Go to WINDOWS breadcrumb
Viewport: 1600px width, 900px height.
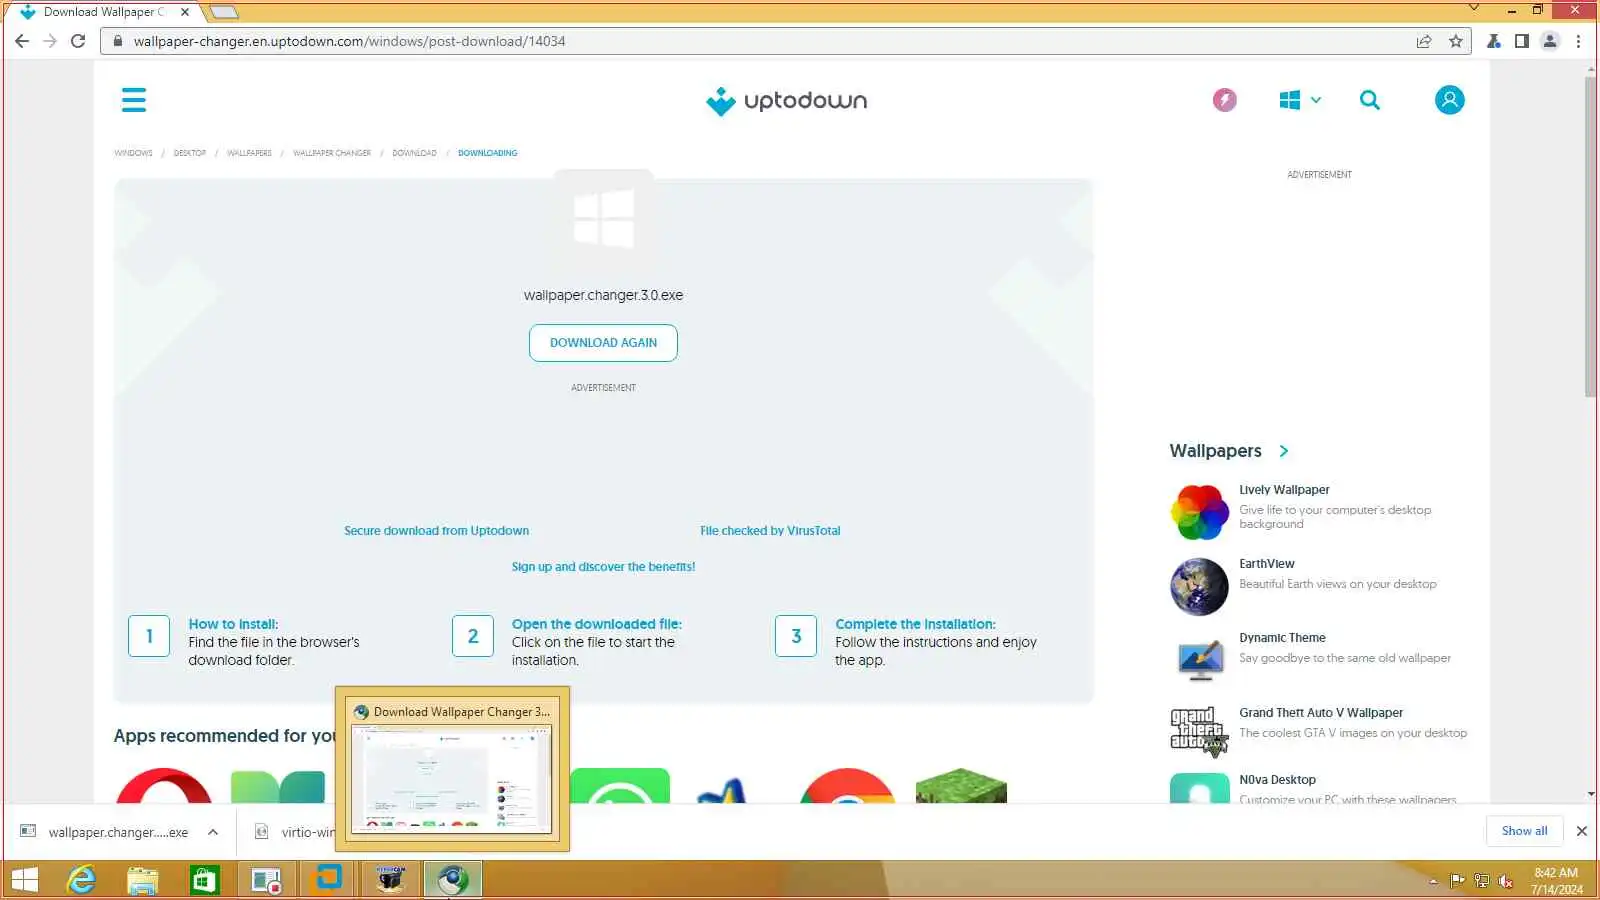[x=133, y=153]
